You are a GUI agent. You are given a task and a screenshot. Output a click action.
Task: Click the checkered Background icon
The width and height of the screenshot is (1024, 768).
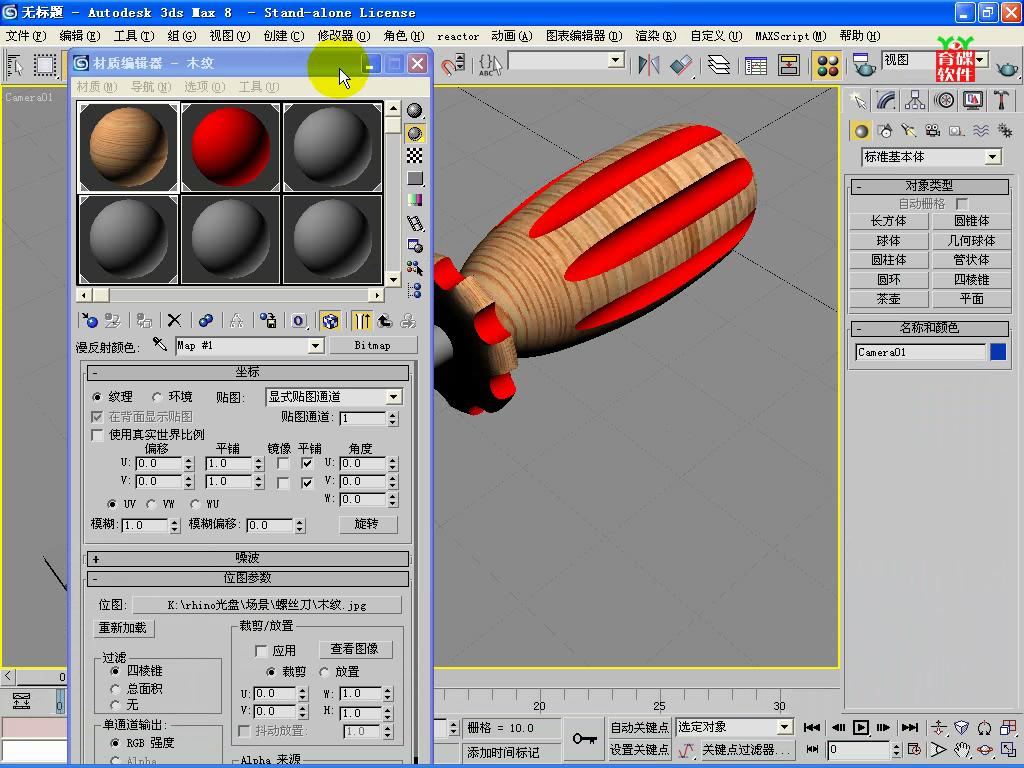[414, 155]
